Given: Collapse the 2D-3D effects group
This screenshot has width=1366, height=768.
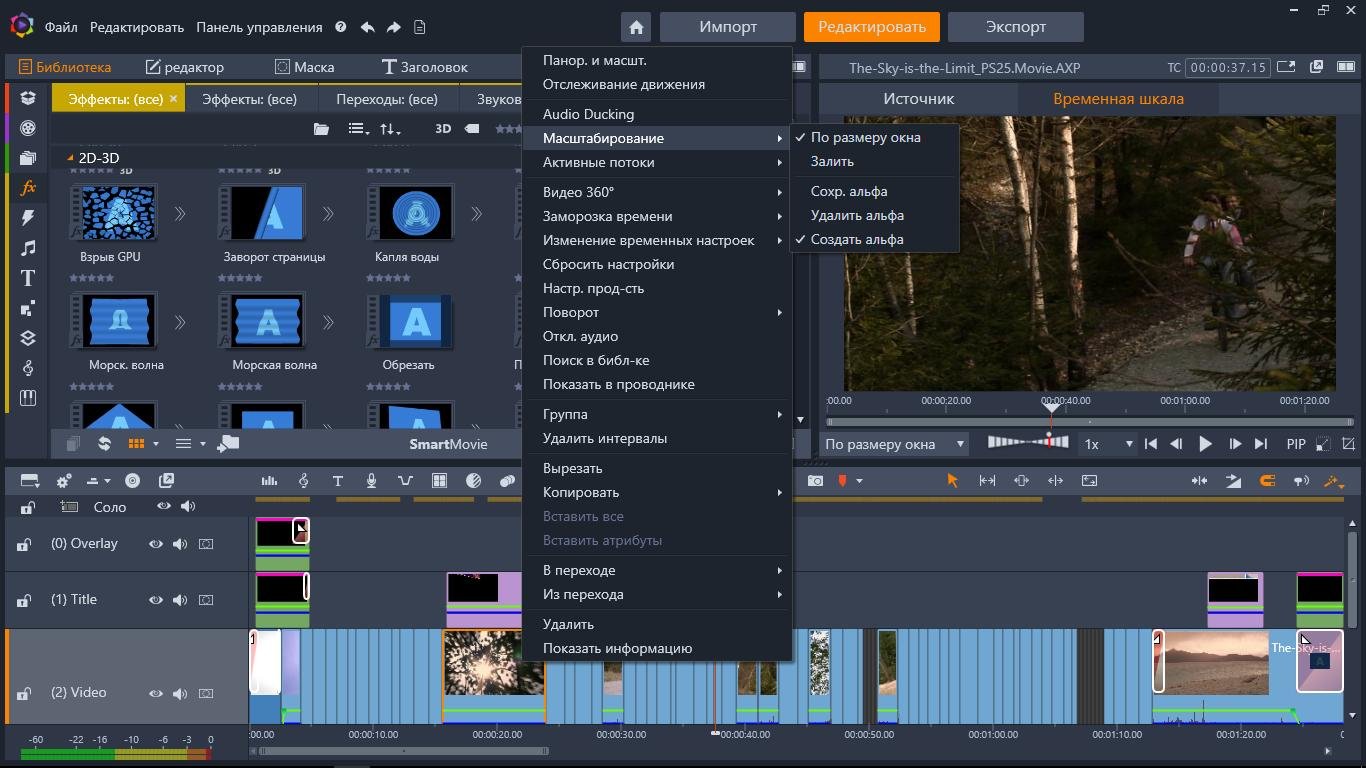Looking at the screenshot, I should click(x=71, y=158).
